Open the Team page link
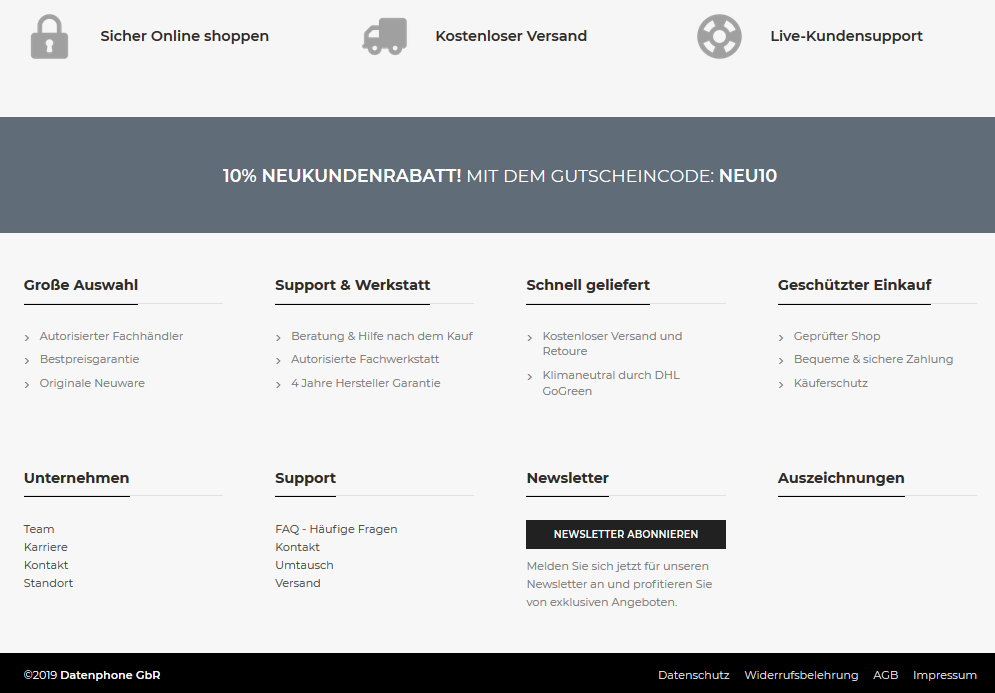The image size is (995, 693). pos(39,529)
